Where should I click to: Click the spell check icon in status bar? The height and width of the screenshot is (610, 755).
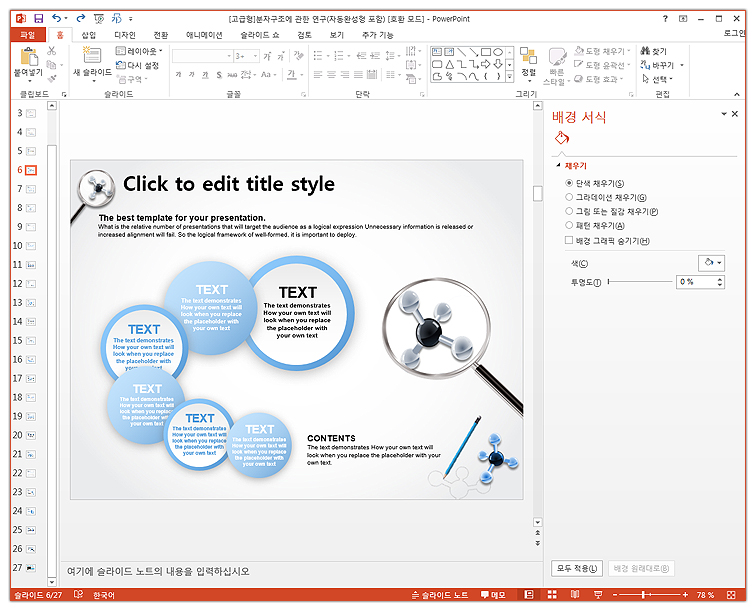click(78, 595)
